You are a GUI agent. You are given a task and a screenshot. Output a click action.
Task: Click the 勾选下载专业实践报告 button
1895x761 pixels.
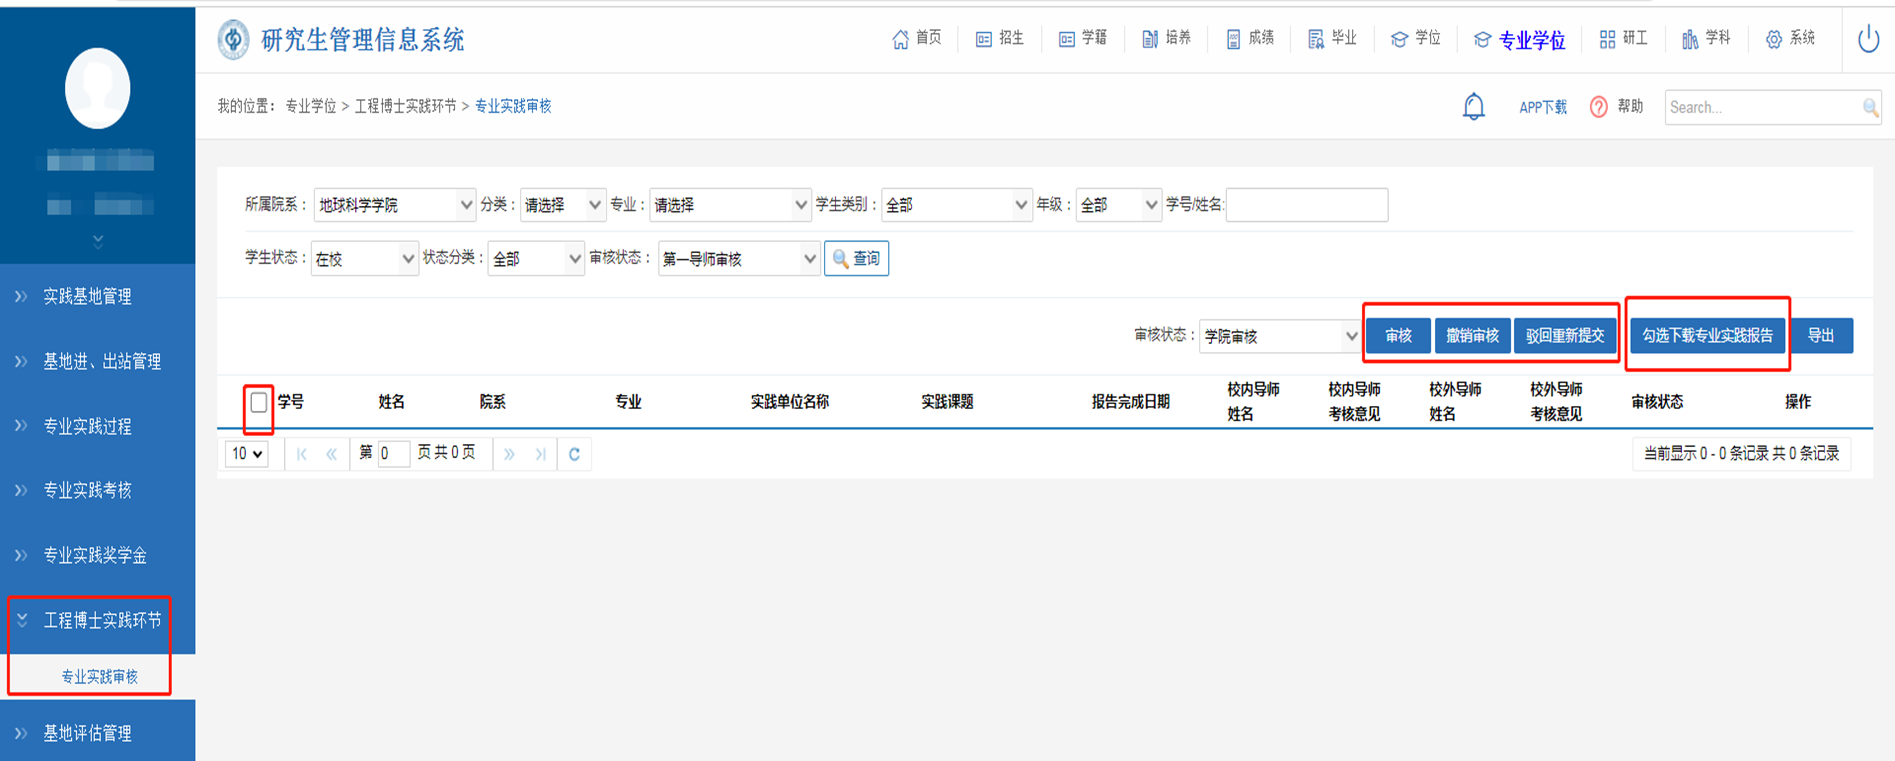pos(1707,336)
